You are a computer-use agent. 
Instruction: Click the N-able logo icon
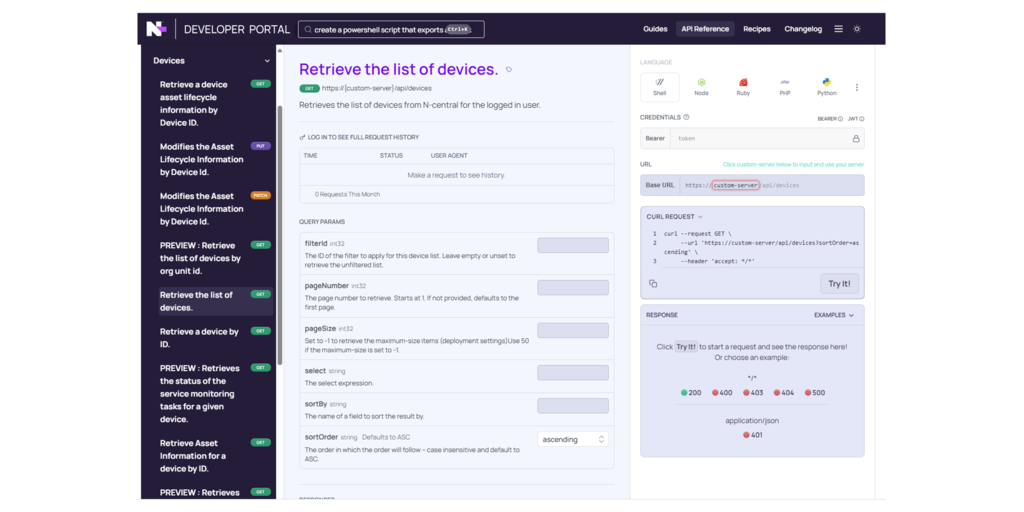click(x=156, y=29)
